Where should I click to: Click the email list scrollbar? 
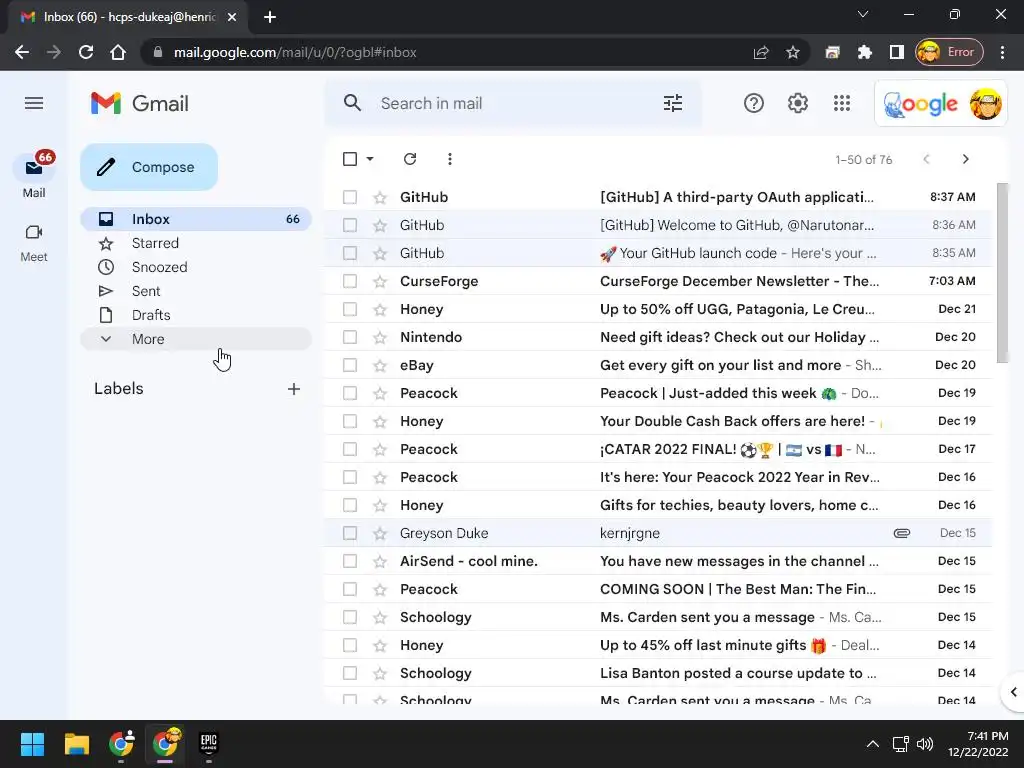click(x=1002, y=273)
